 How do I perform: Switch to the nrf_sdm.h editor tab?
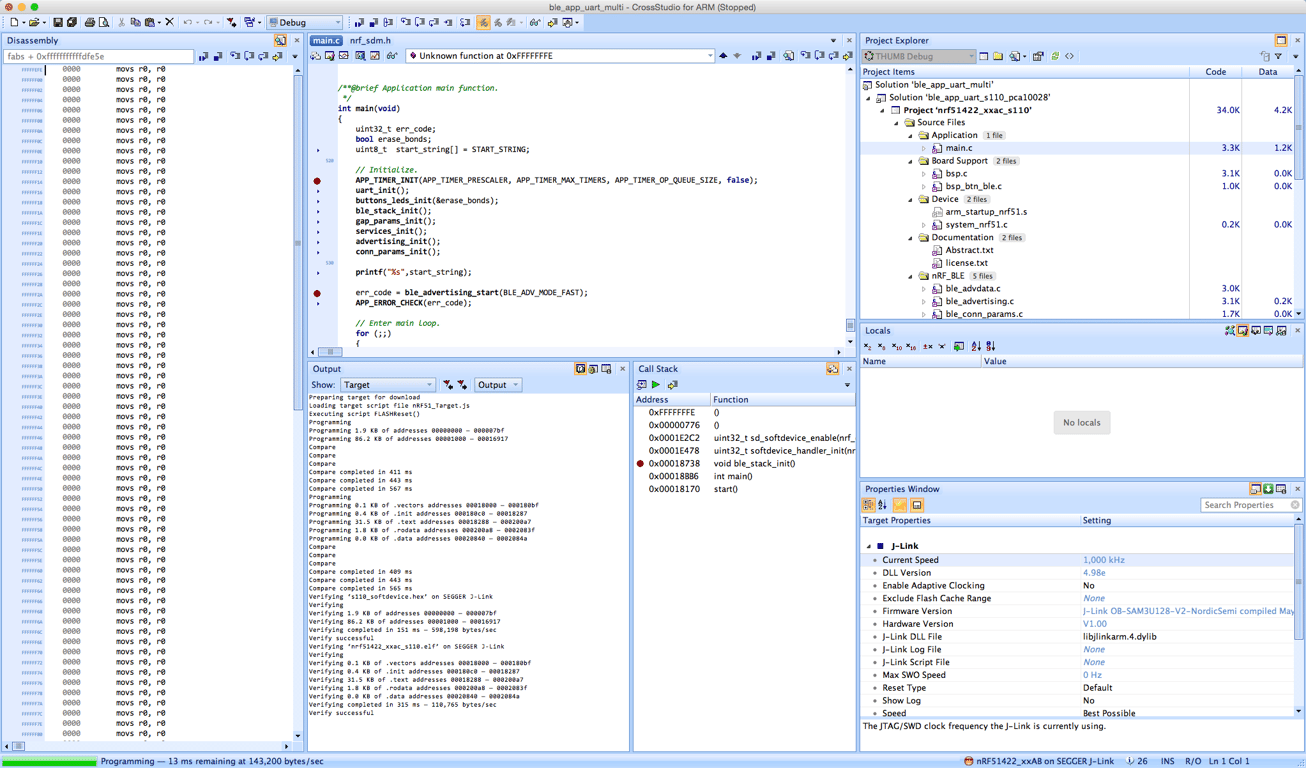[369, 41]
